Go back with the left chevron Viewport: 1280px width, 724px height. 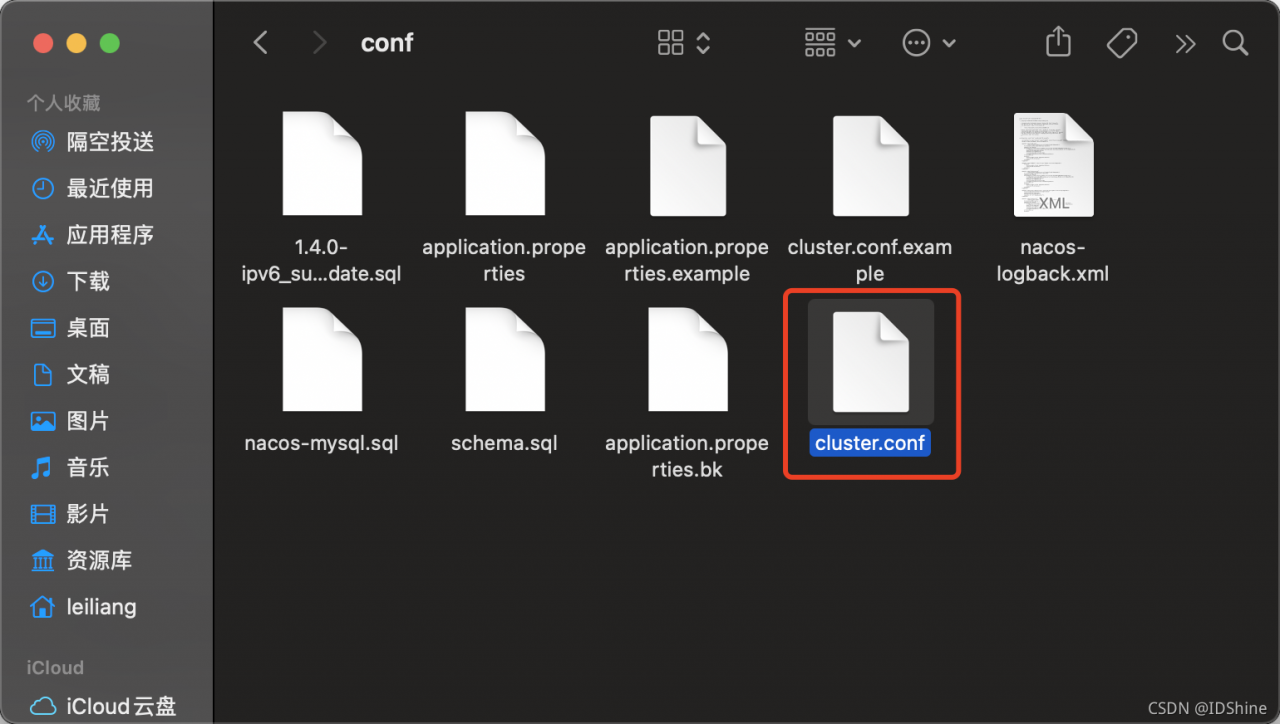click(x=261, y=43)
